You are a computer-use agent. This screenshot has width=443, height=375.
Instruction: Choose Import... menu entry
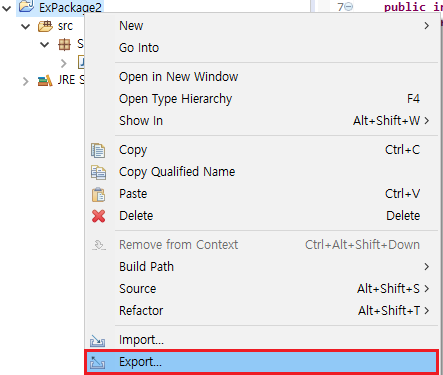(x=262, y=340)
